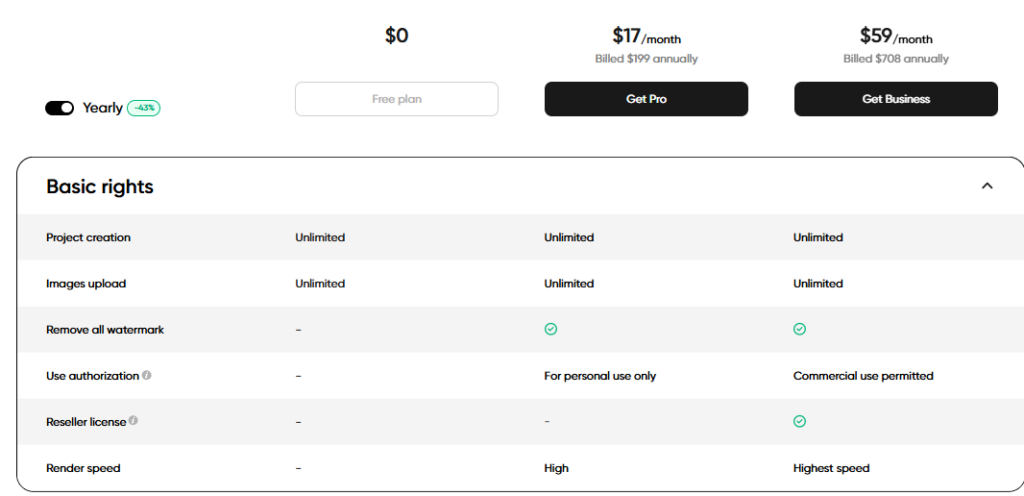1024x496 pixels.
Task: Click the Free plan button
Action: tap(396, 99)
